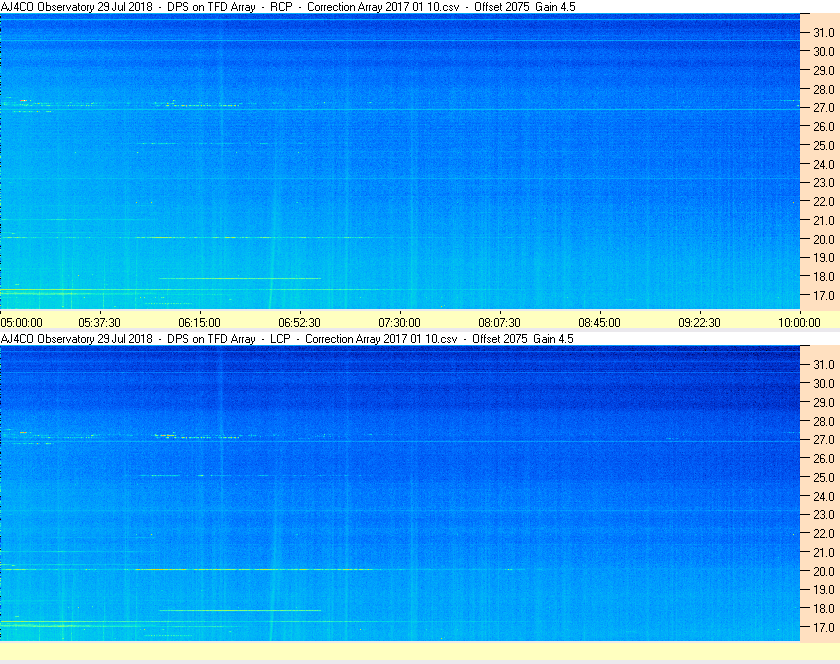
Task: Click the 25.0 frequency label on LCP plot
Action: click(x=824, y=477)
